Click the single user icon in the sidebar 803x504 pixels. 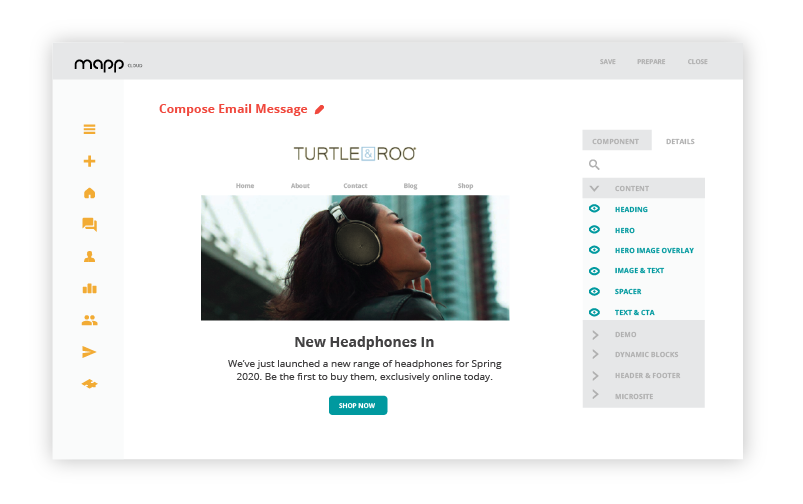tap(90, 257)
